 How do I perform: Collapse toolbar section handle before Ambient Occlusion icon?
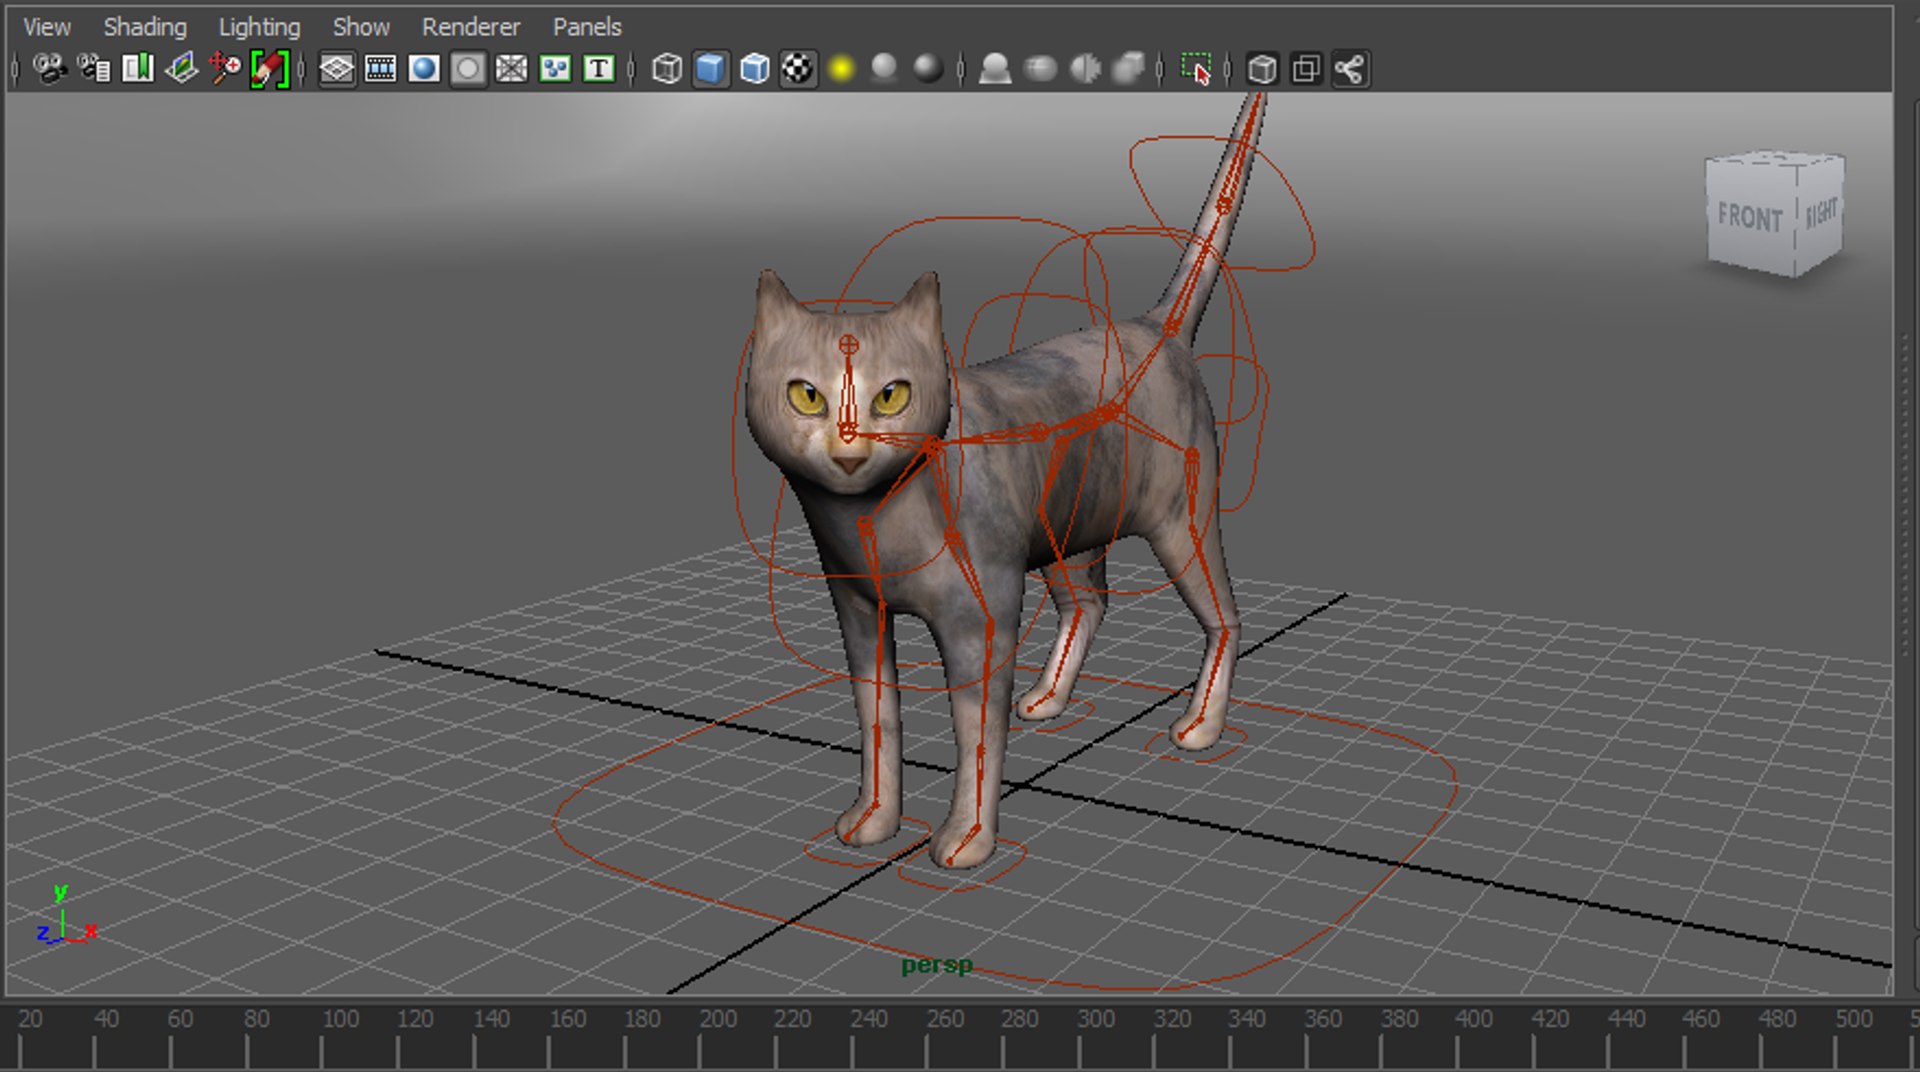click(x=961, y=69)
